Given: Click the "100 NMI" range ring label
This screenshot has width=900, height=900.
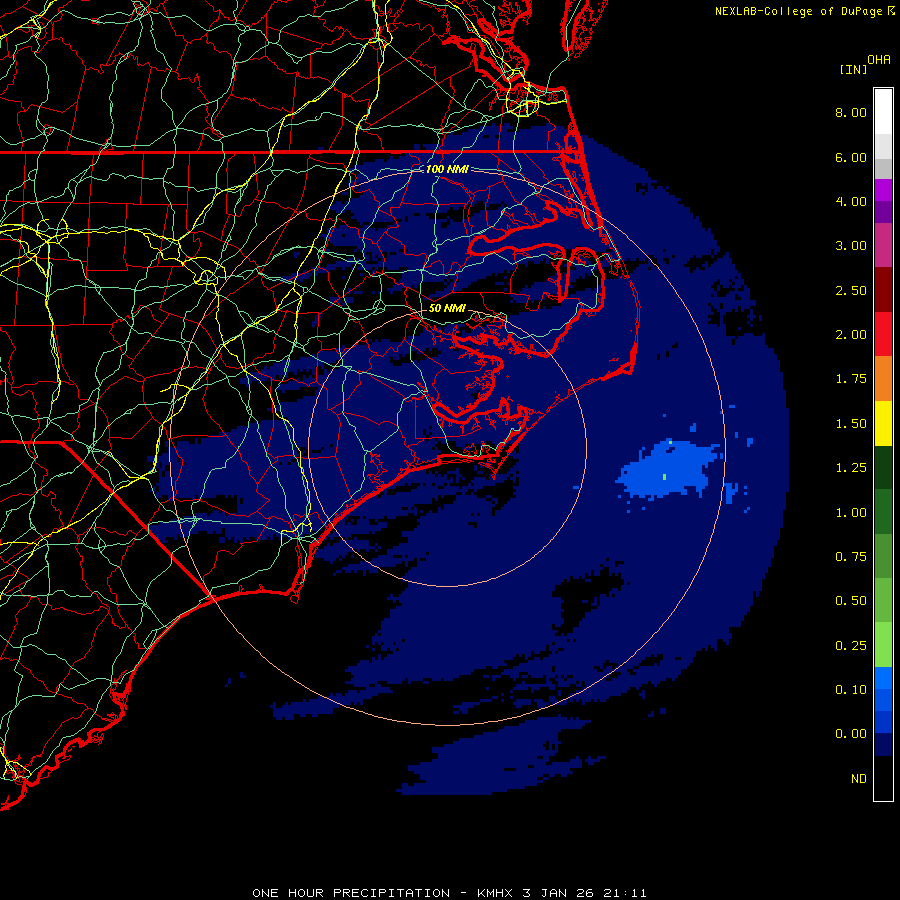Looking at the screenshot, I should [447, 169].
